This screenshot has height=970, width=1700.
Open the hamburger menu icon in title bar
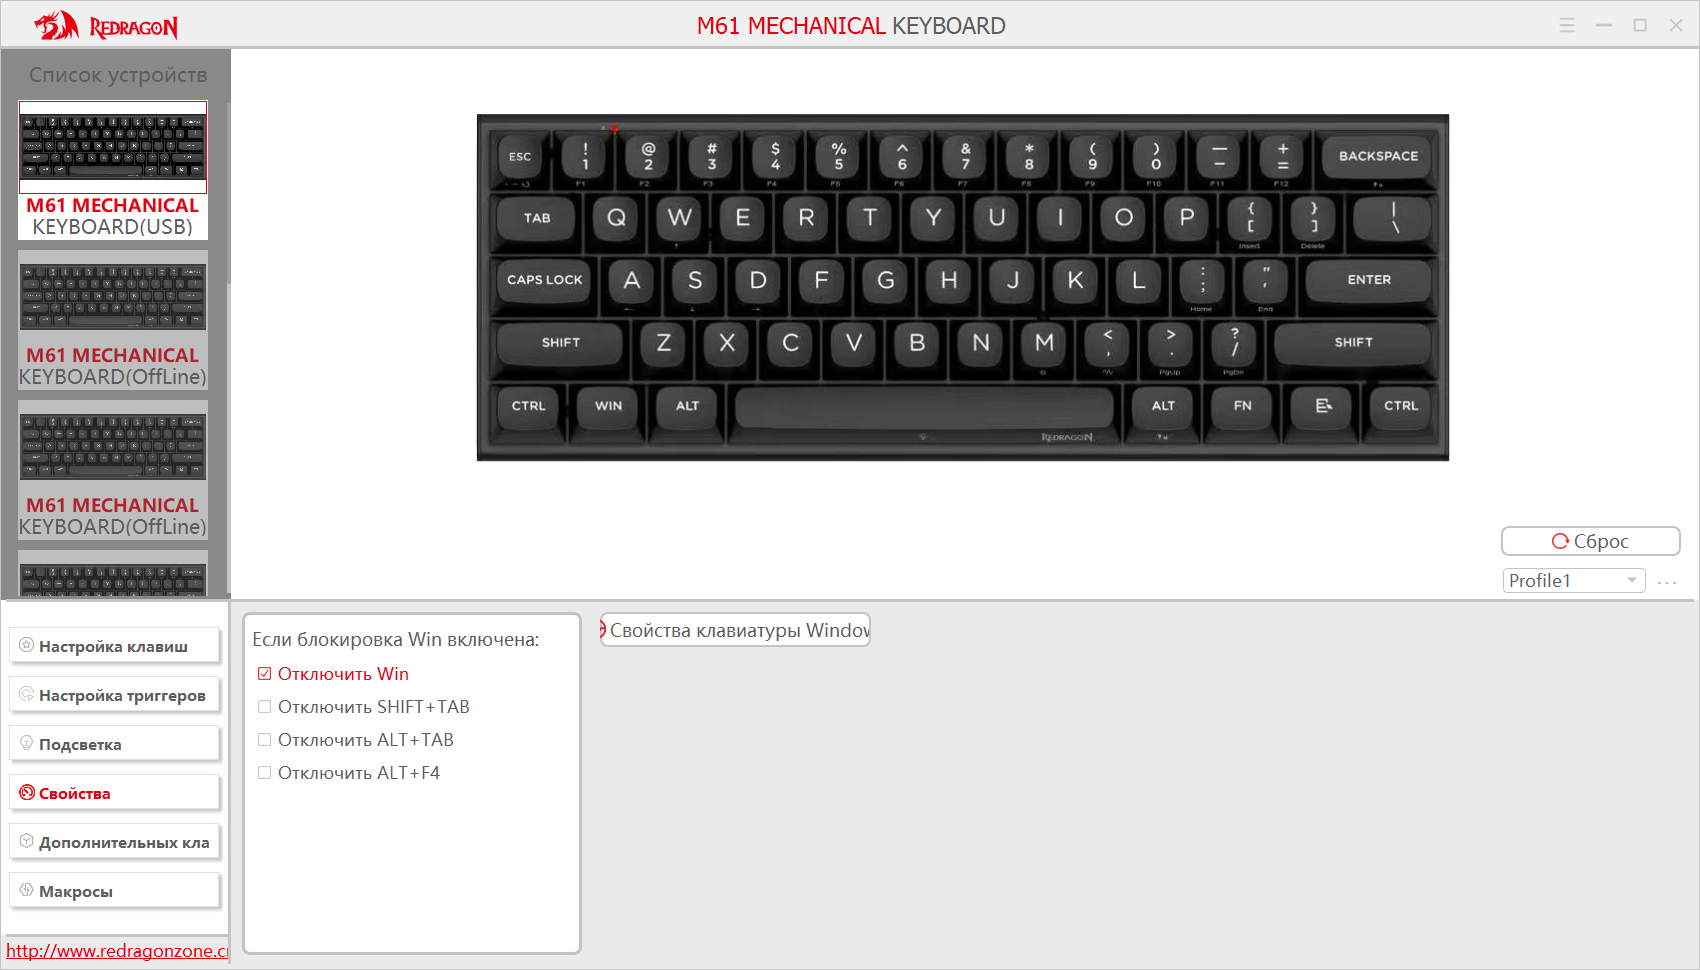[x=1567, y=25]
